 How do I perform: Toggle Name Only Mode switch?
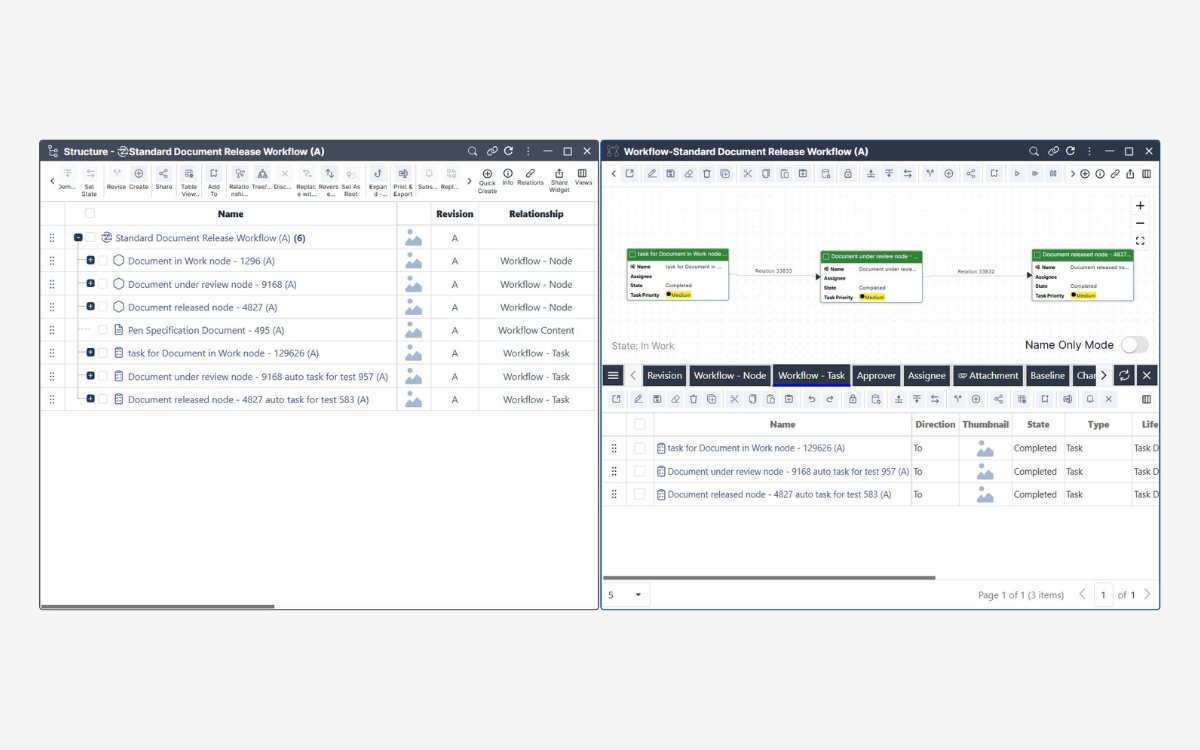(x=1134, y=345)
